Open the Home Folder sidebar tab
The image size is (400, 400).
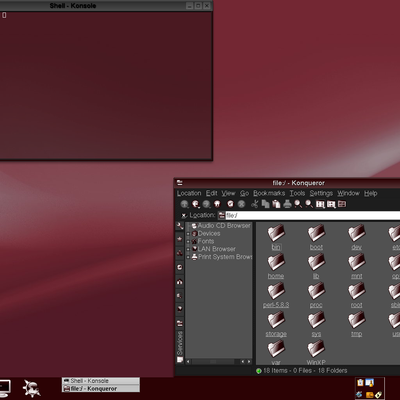pyautogui.click(x=180, y=282)
